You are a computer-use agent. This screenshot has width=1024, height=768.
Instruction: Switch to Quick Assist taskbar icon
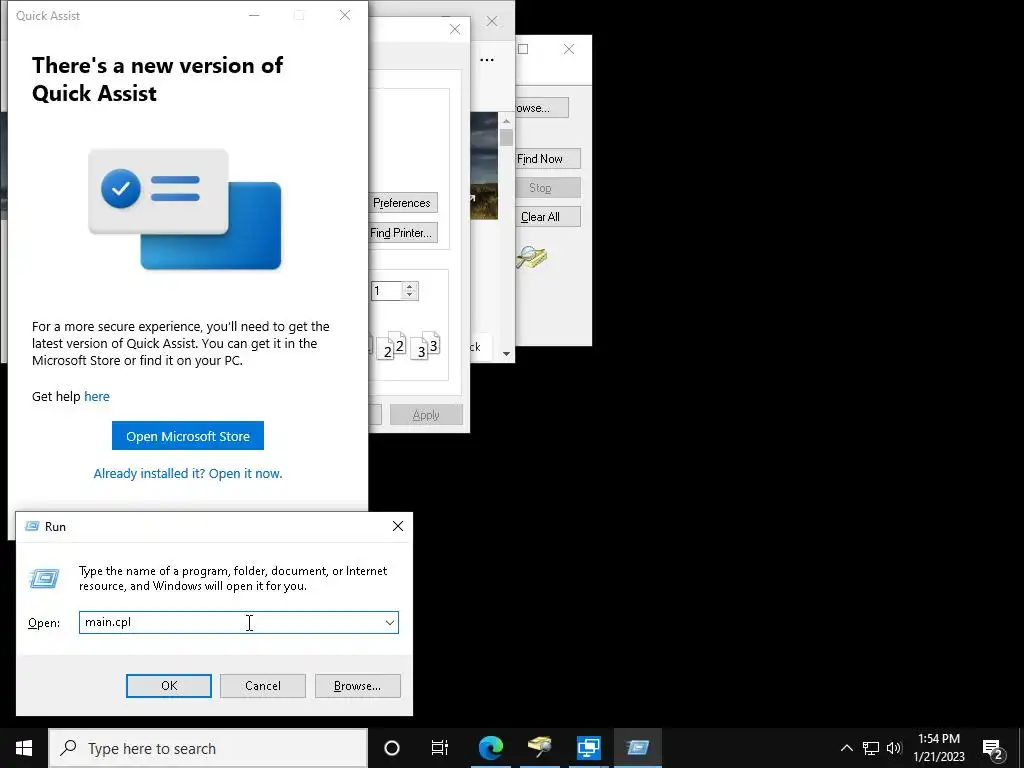[588, 748]
